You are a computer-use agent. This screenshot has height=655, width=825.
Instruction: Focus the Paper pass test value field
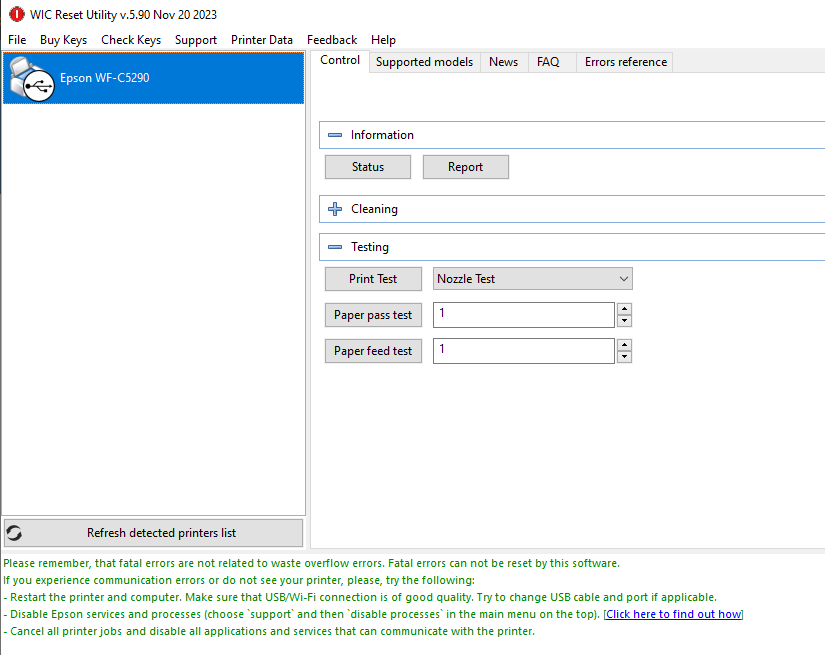(524, 315)
